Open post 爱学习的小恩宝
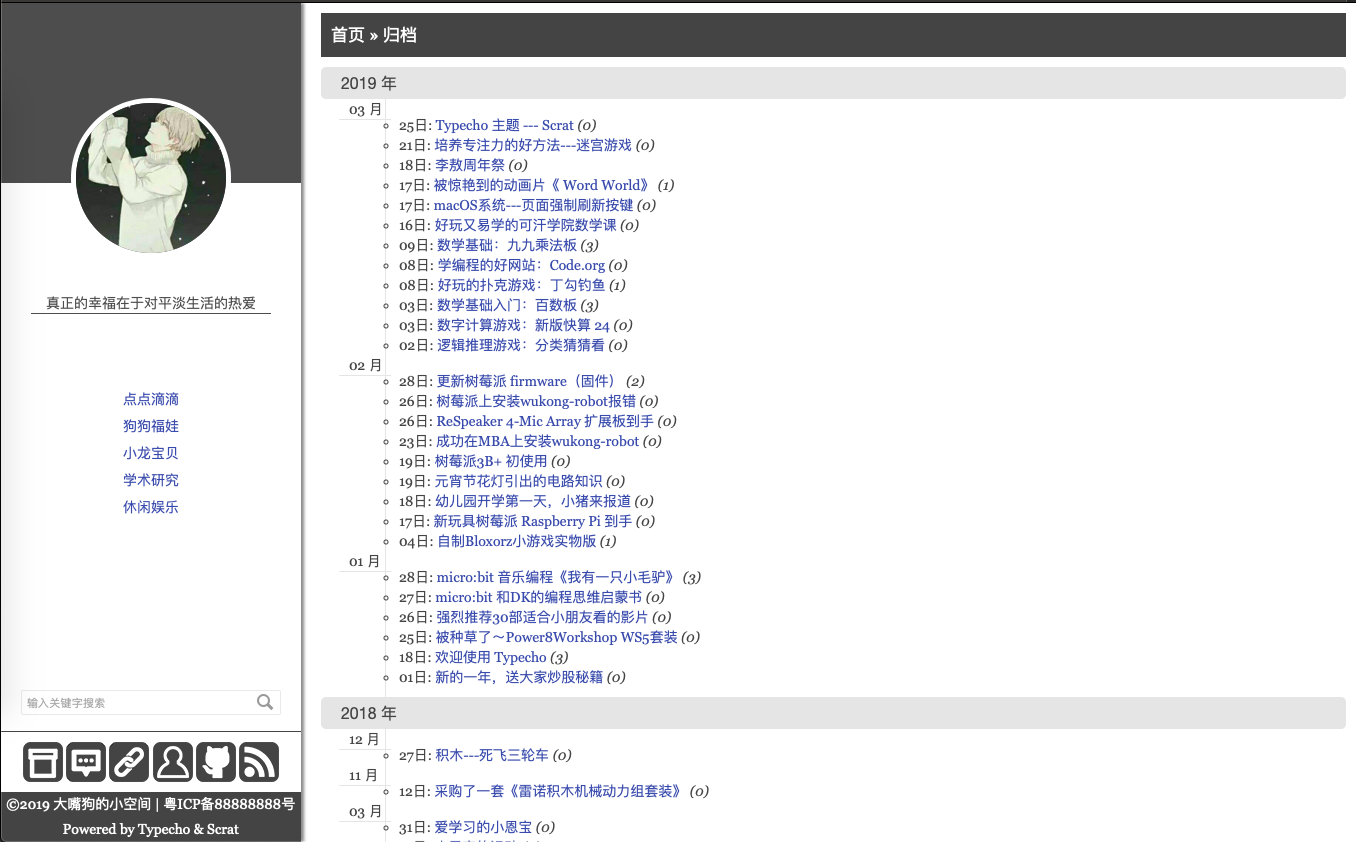 click(x=483, y=827)
